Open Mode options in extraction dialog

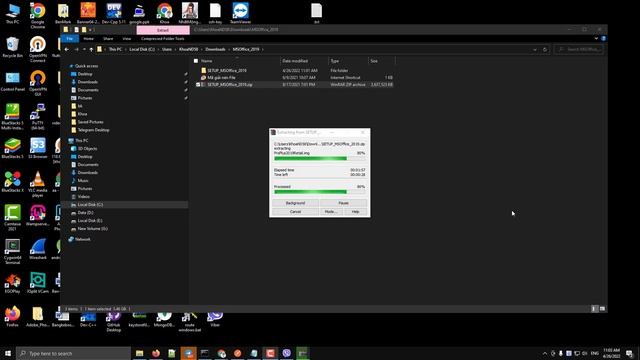tap(331, 211)
